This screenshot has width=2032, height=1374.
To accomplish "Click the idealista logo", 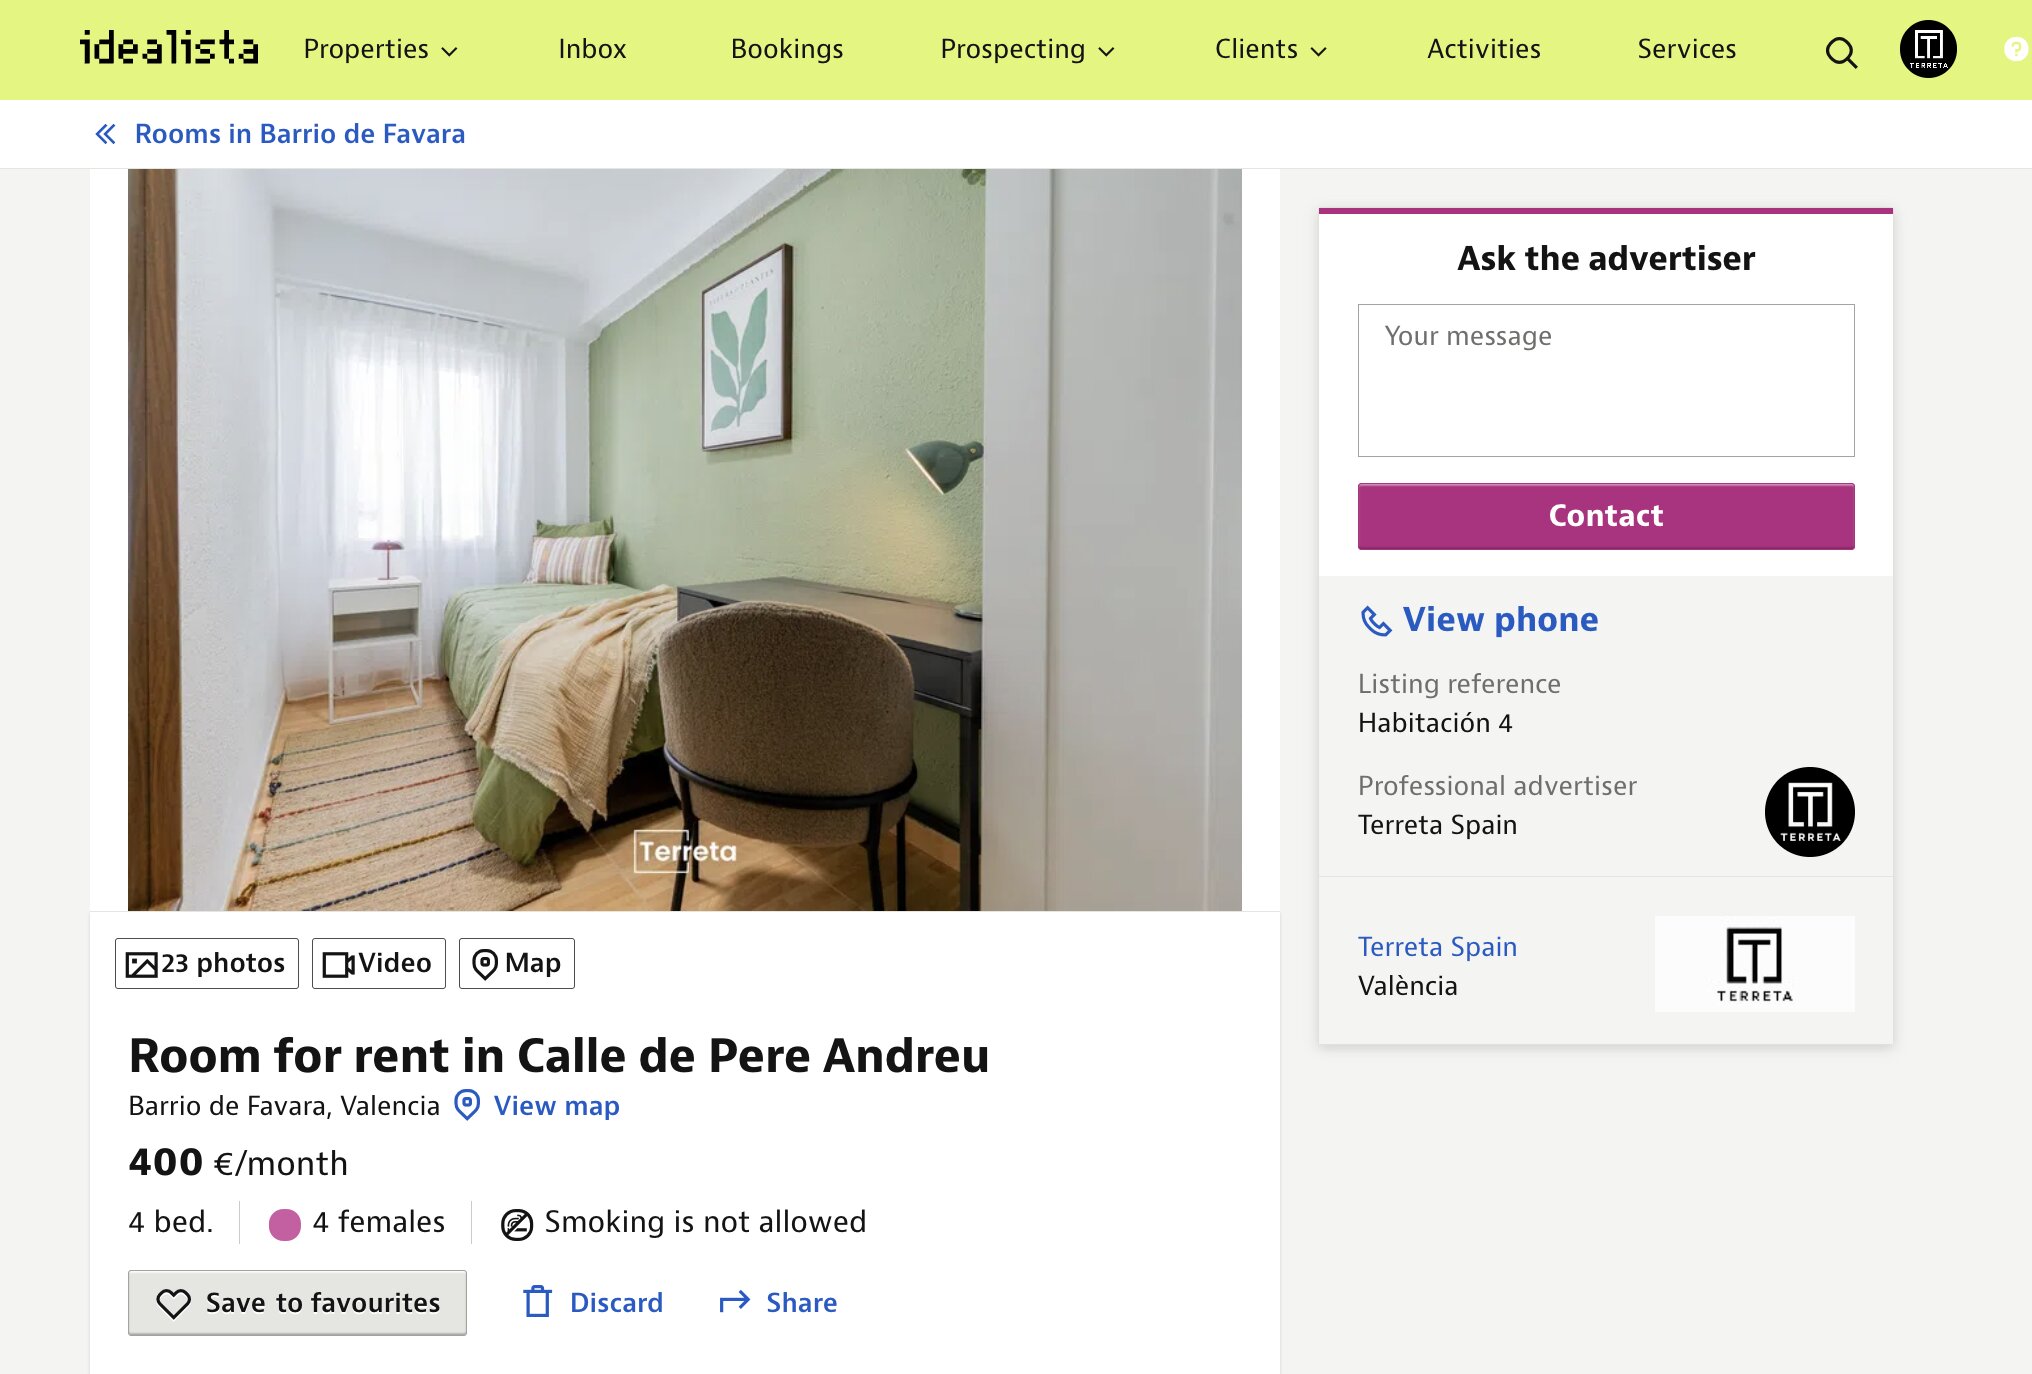I will pos(169,49).
